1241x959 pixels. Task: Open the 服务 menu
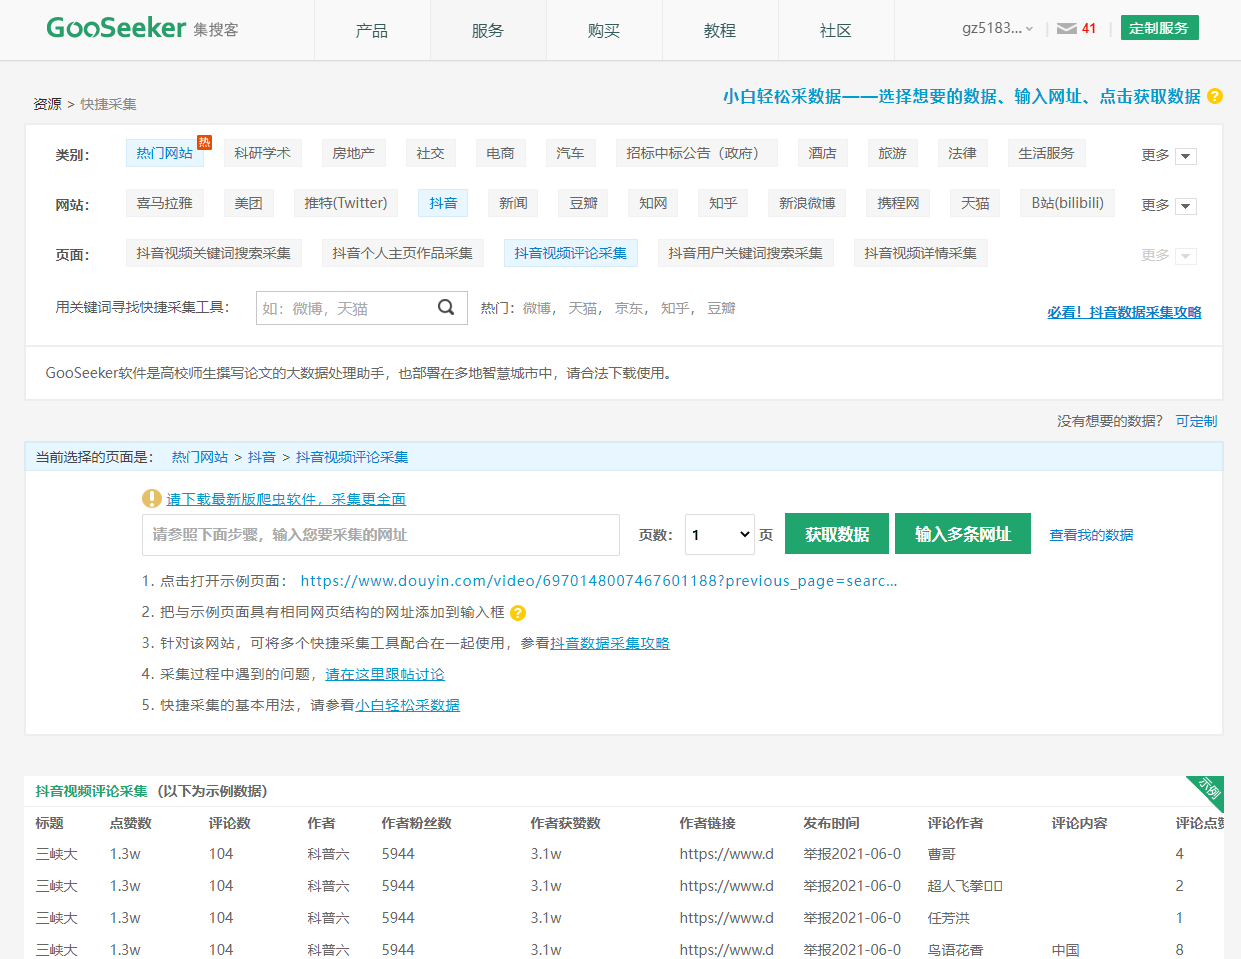pyautogui.click(x=488, y=30)
